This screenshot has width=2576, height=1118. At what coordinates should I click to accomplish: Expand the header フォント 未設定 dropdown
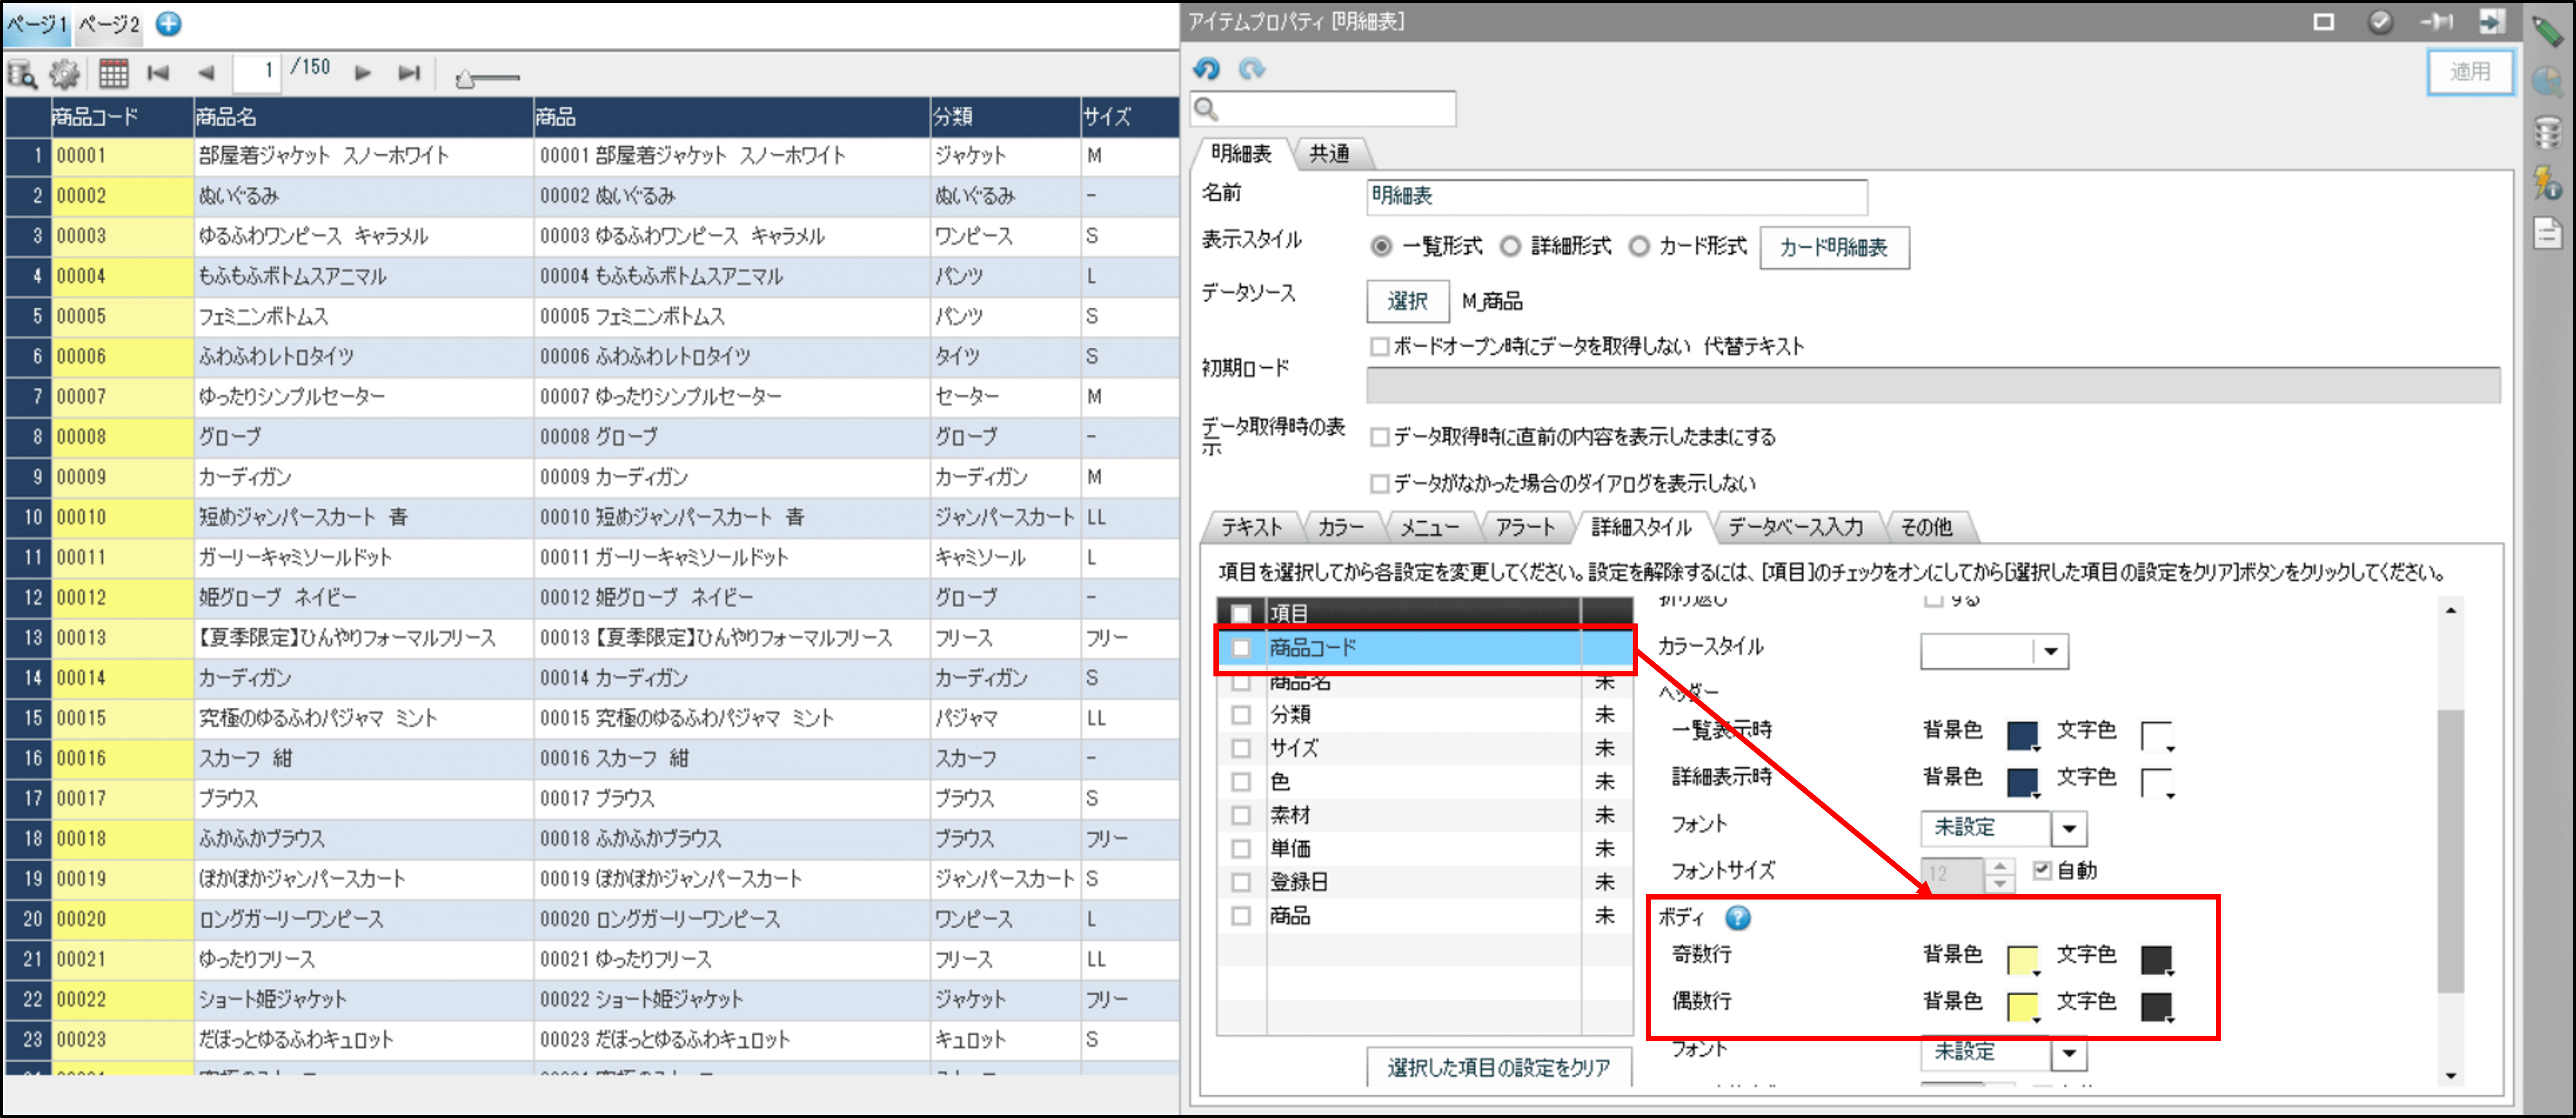coord(2069,828)
